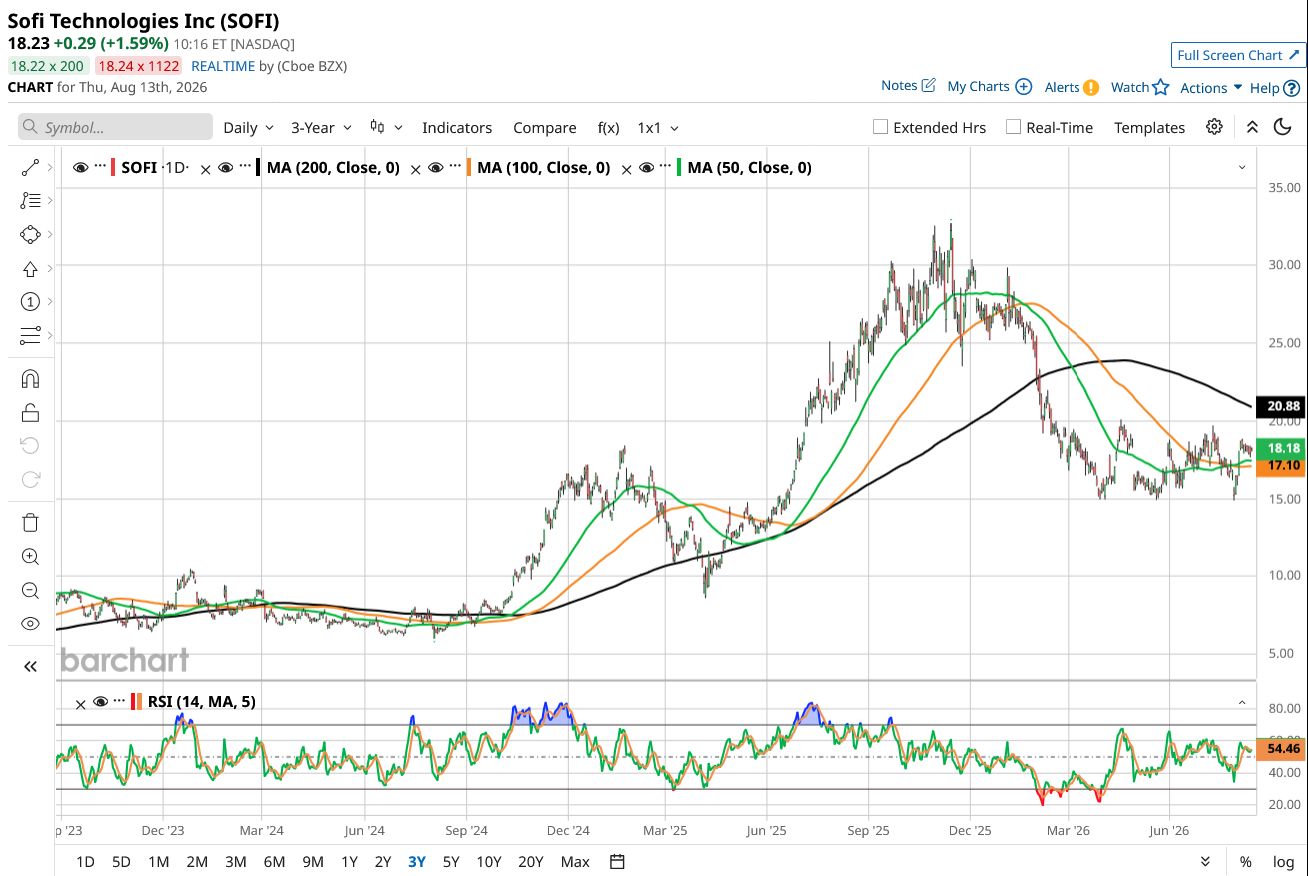Viewport: 1308px width, 876px height.
Task: Expand the RSI pane chevron
Action: pos(1243,702)
